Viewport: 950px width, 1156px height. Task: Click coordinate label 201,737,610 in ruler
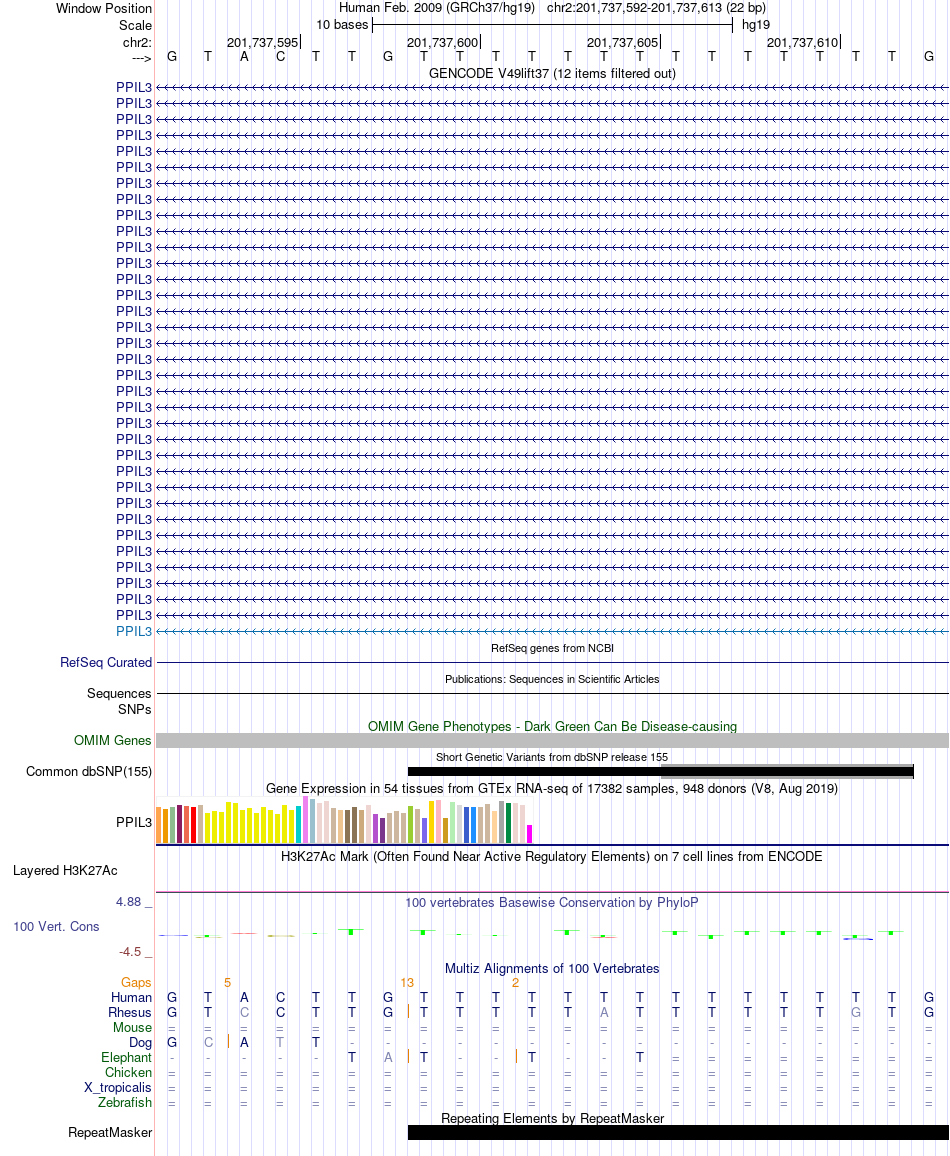(x=802, y=43)
